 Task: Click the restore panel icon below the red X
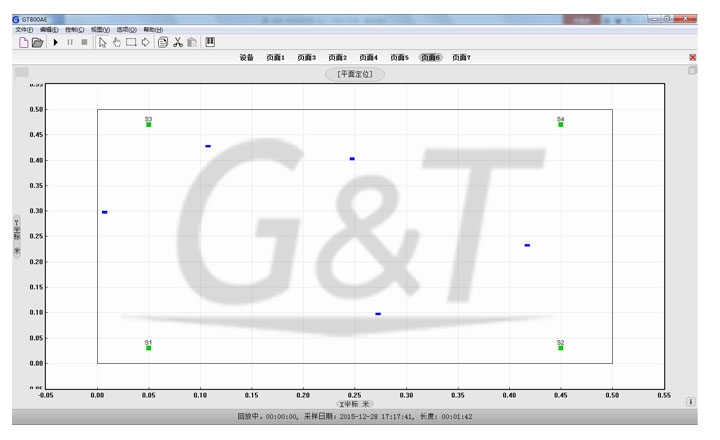pyautogui.click(x=692, y=71)
